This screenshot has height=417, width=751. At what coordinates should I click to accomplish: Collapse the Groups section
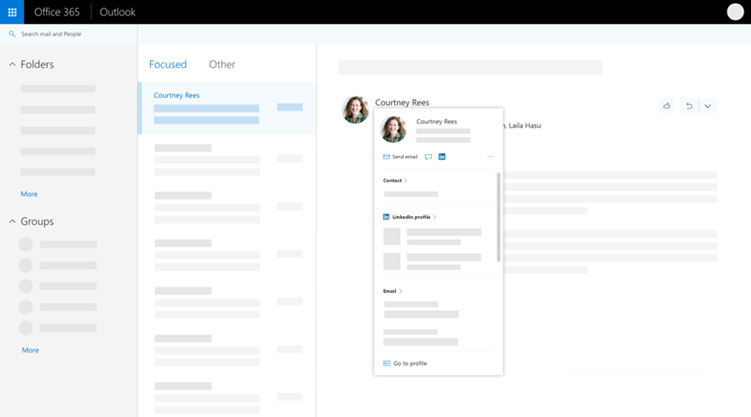coord(13,222)
